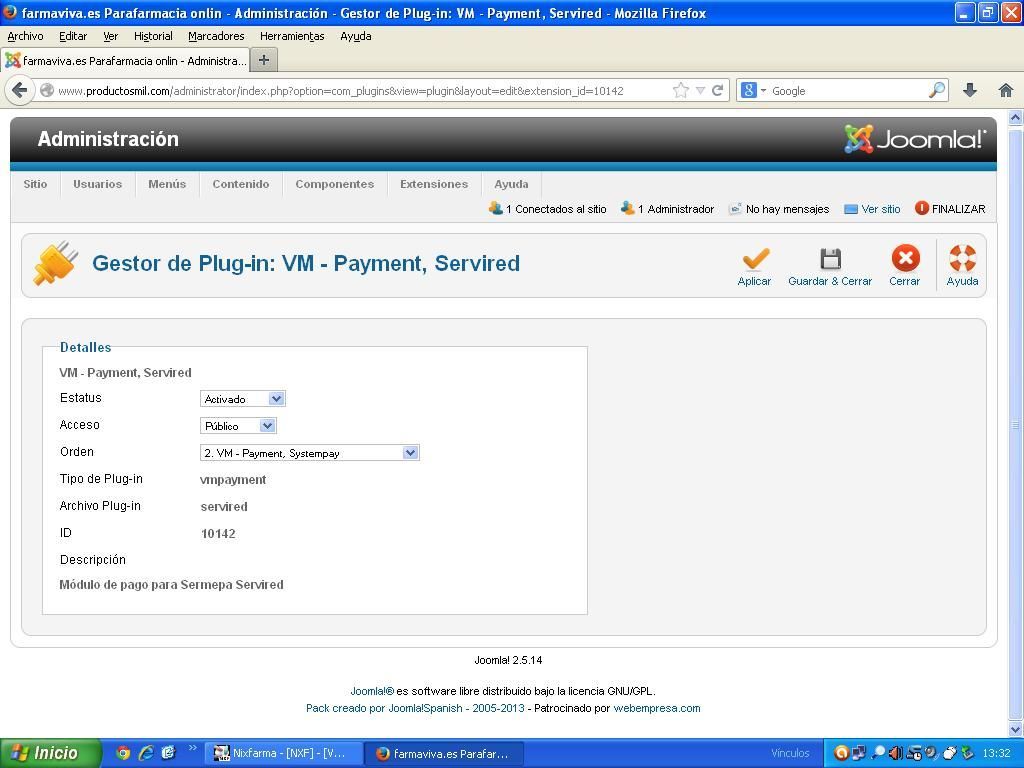Open the Historial menu
This screenshot has width=1024, height=768.
153,36
